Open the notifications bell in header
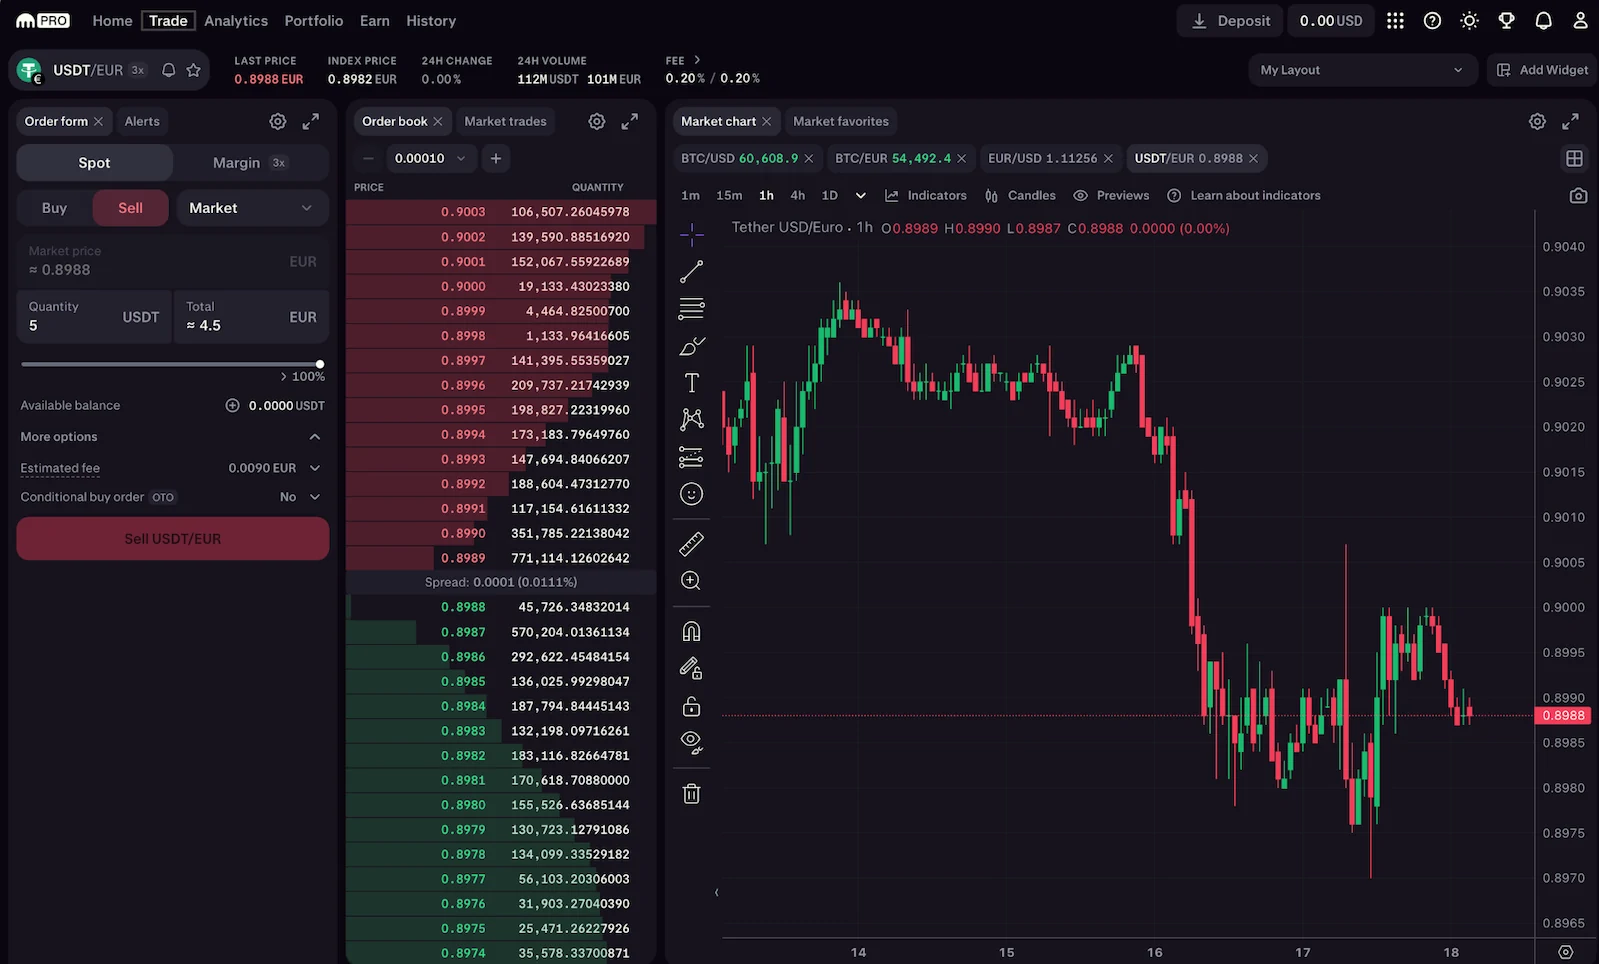This screenshot has height=964, width=1599. [x=1543, y=21]
